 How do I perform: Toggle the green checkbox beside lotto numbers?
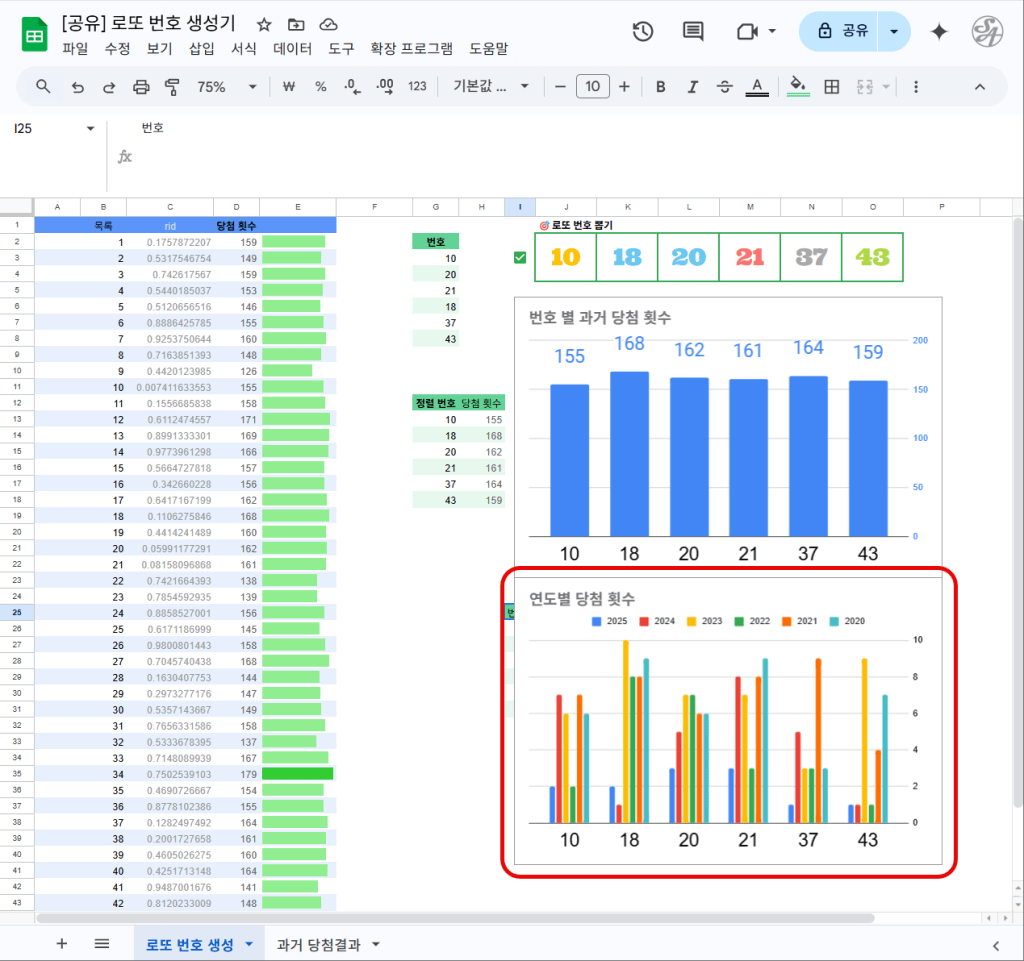[519, 258]
